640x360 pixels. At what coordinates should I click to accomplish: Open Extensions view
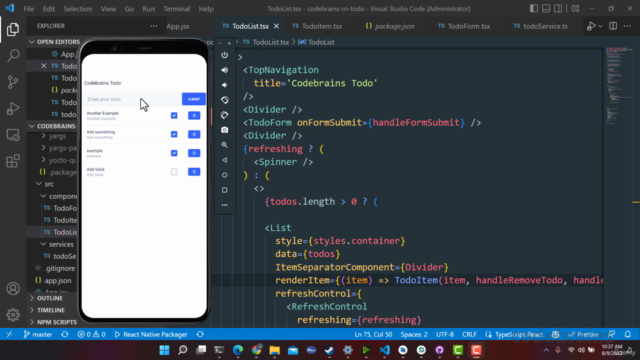13,161
